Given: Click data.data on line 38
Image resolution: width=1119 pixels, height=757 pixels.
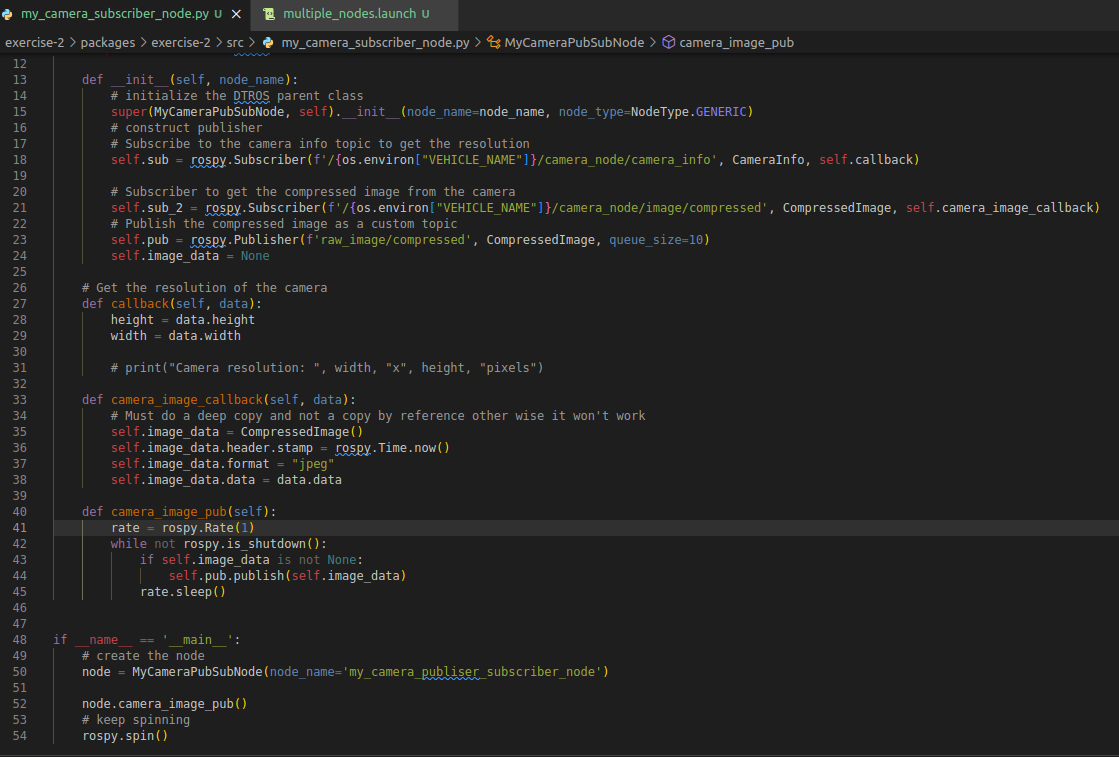Looking at the screenshot, I should [309, 479].
